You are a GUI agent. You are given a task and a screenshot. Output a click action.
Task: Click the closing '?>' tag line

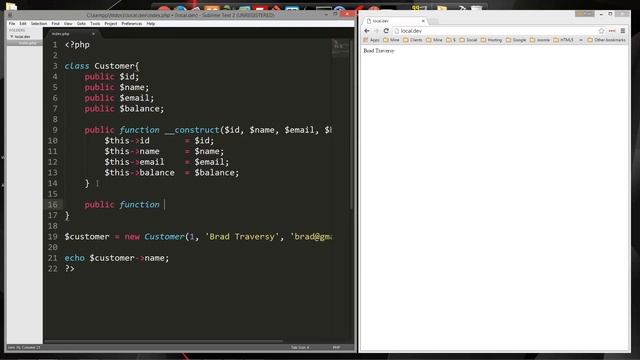69,269
